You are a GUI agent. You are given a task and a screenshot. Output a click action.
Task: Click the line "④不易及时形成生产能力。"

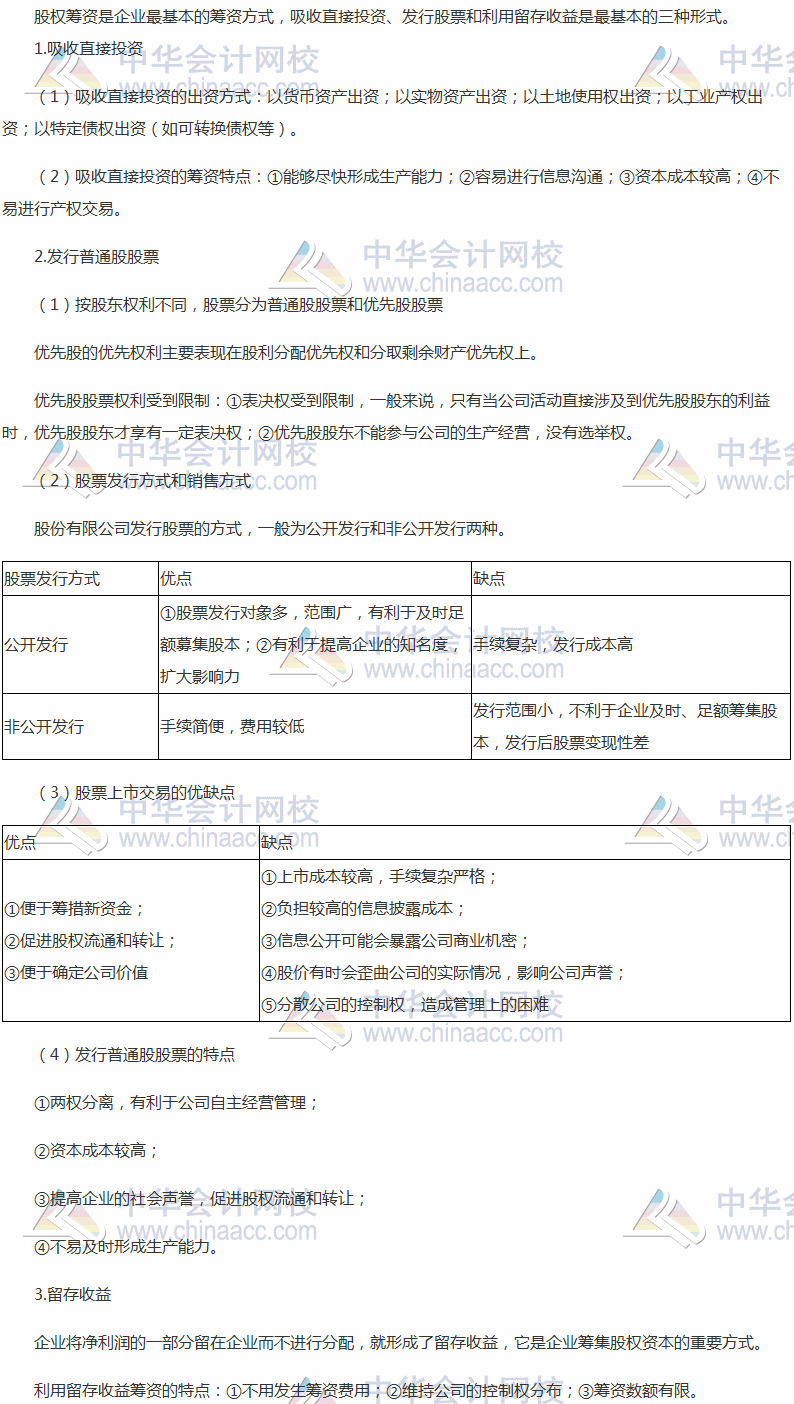pyautogui.click(x=126, y=1246)
